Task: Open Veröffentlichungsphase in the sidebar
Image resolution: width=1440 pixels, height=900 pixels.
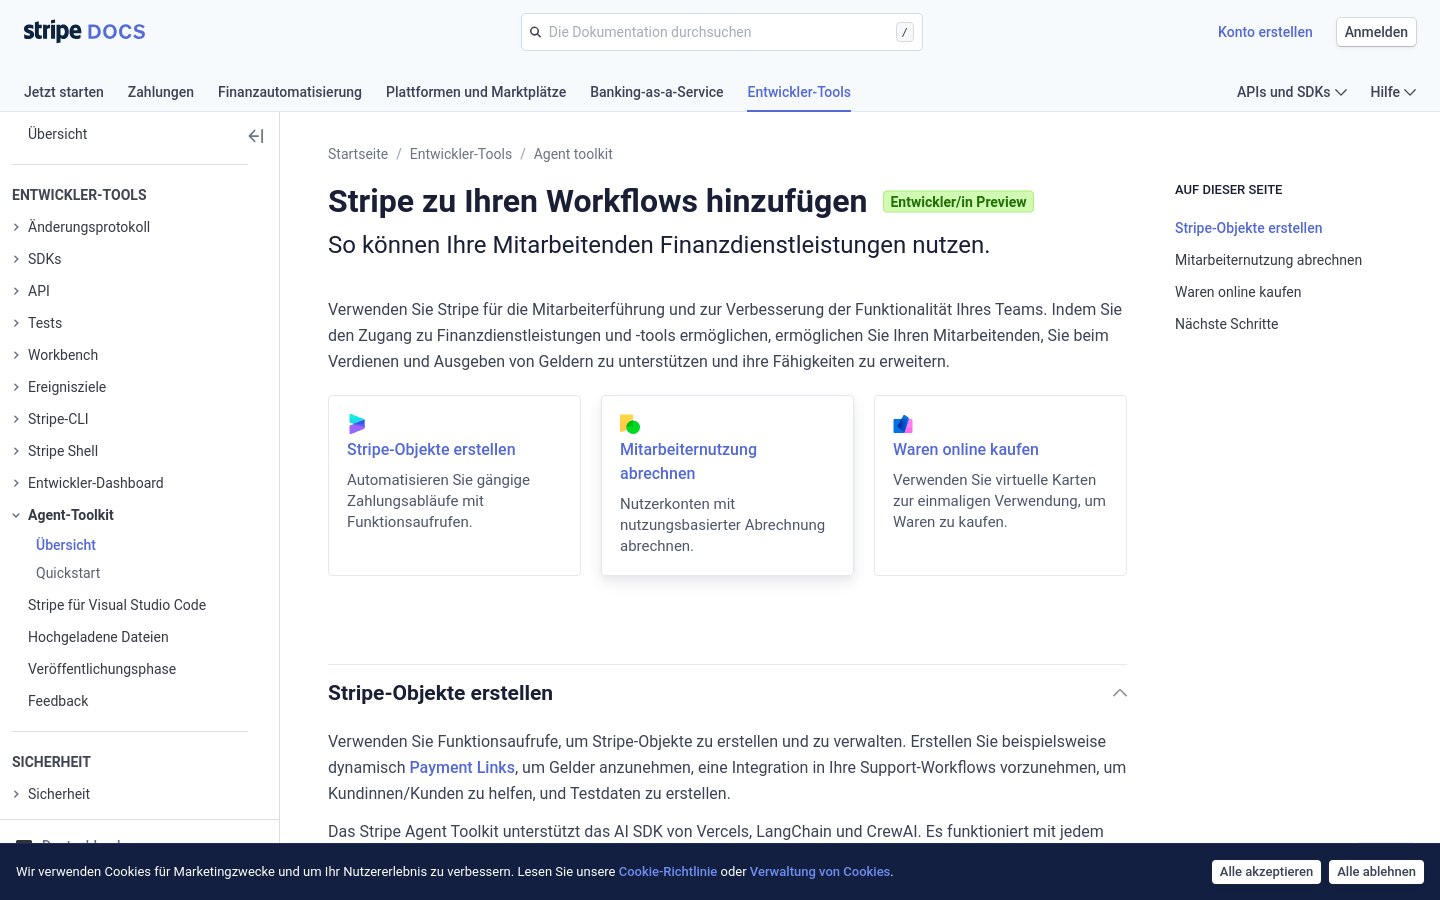Action: (102, 669)
